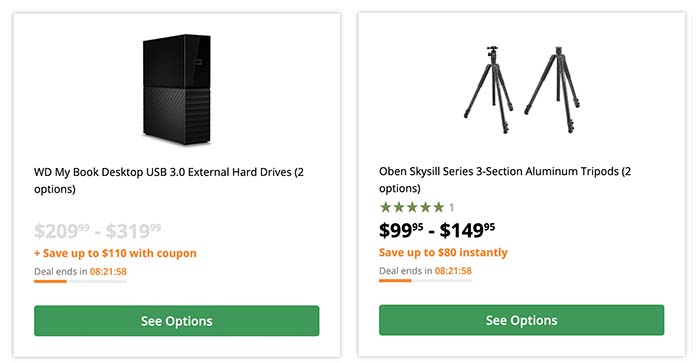Viewport: 700px width, 363px height.
Task: Click the fifth green star rating icon
Action: point(439,207)
